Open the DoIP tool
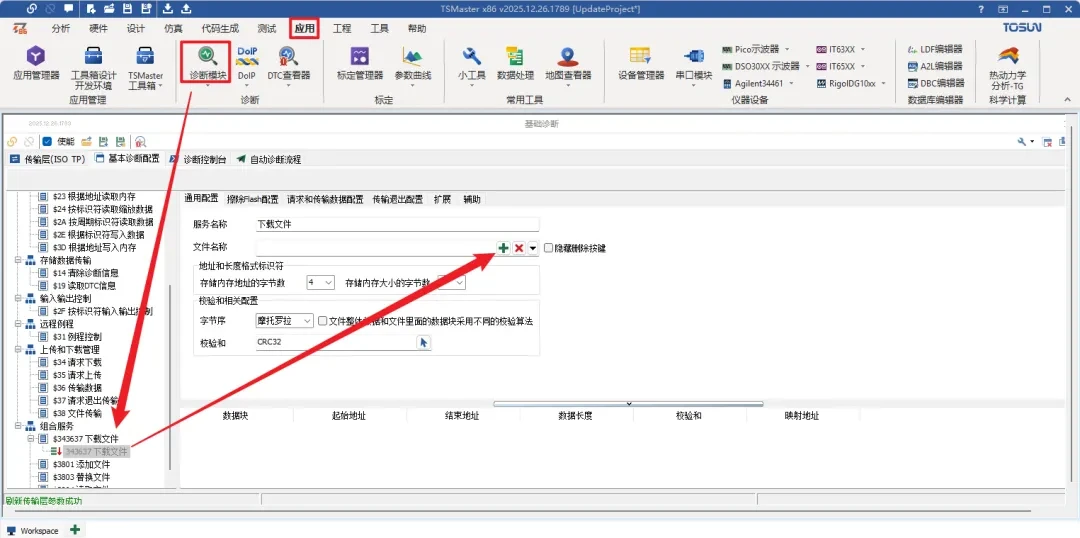 [x=247, y=63]
